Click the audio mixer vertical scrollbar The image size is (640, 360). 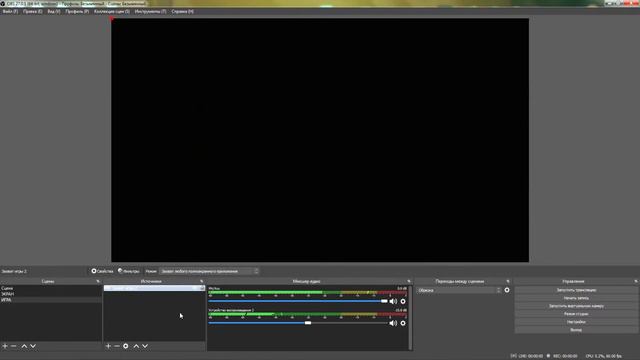tap(410, 317)
